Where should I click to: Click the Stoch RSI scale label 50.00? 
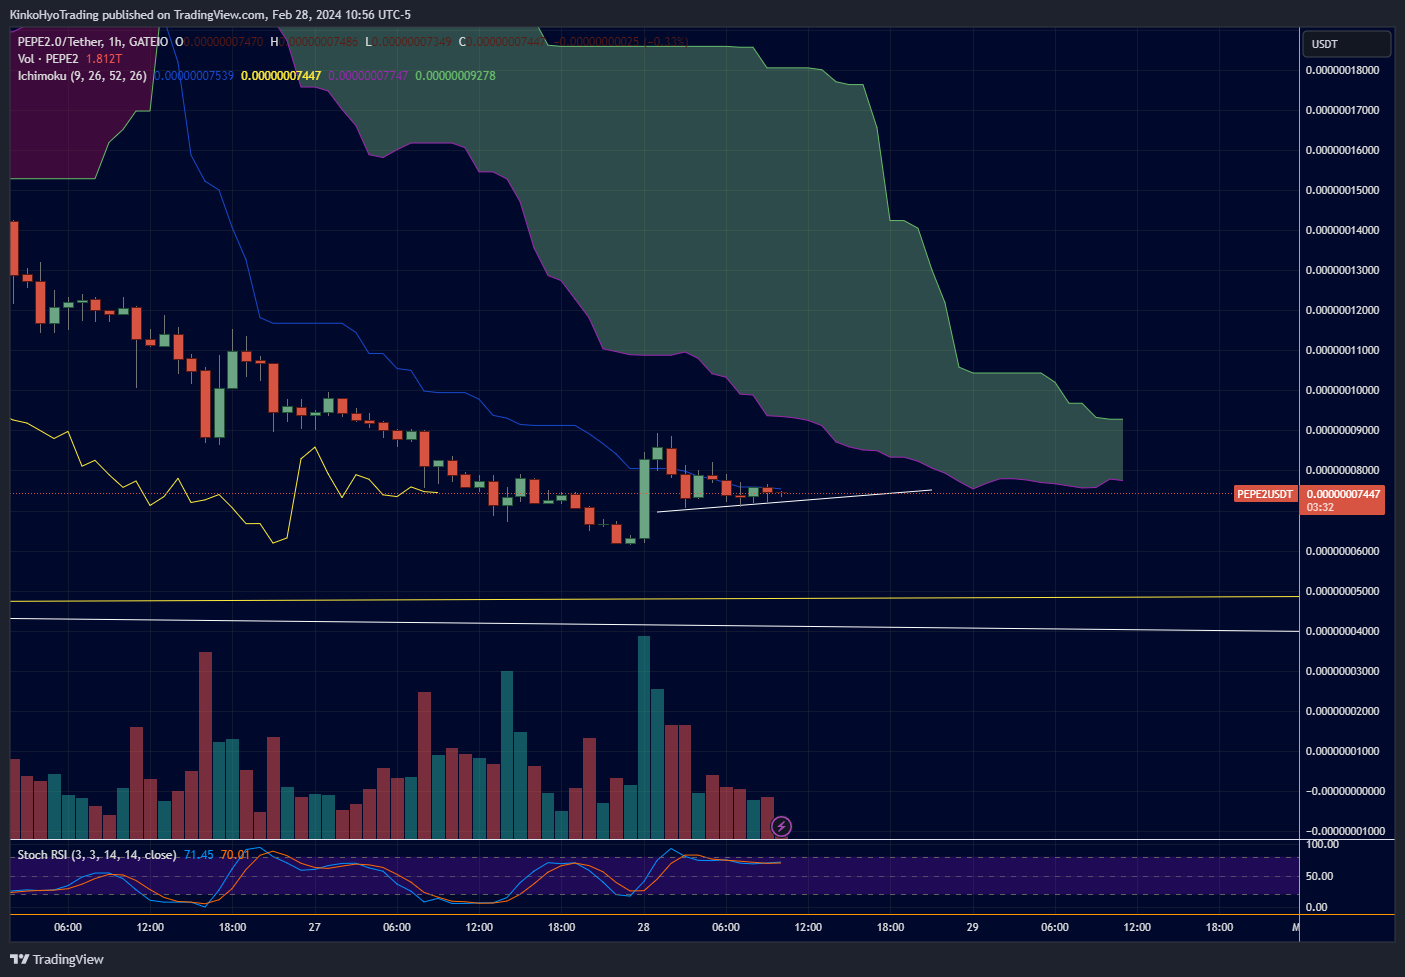1320,876
